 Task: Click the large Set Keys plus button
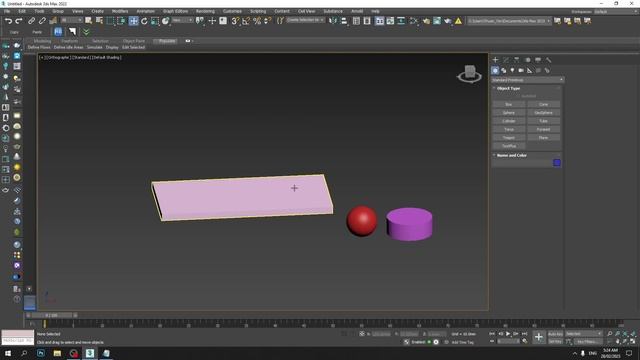pyautogui.click(x=539, y=337)
